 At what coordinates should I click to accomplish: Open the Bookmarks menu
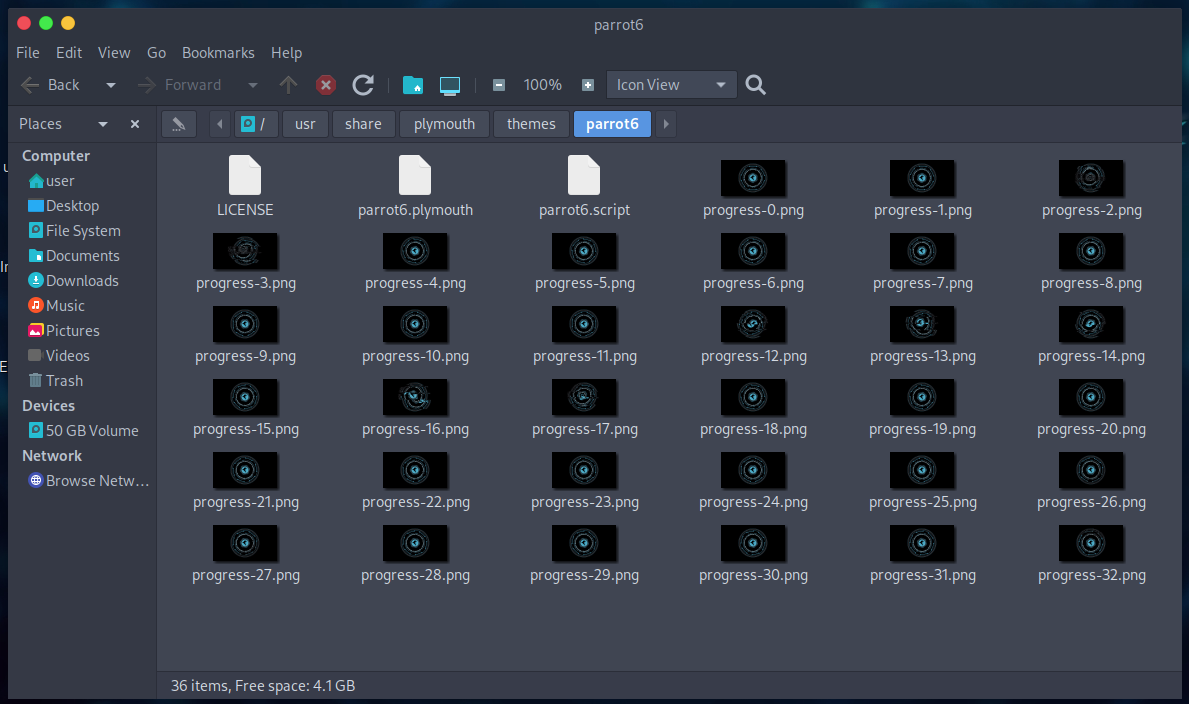[x=218, y=53]
